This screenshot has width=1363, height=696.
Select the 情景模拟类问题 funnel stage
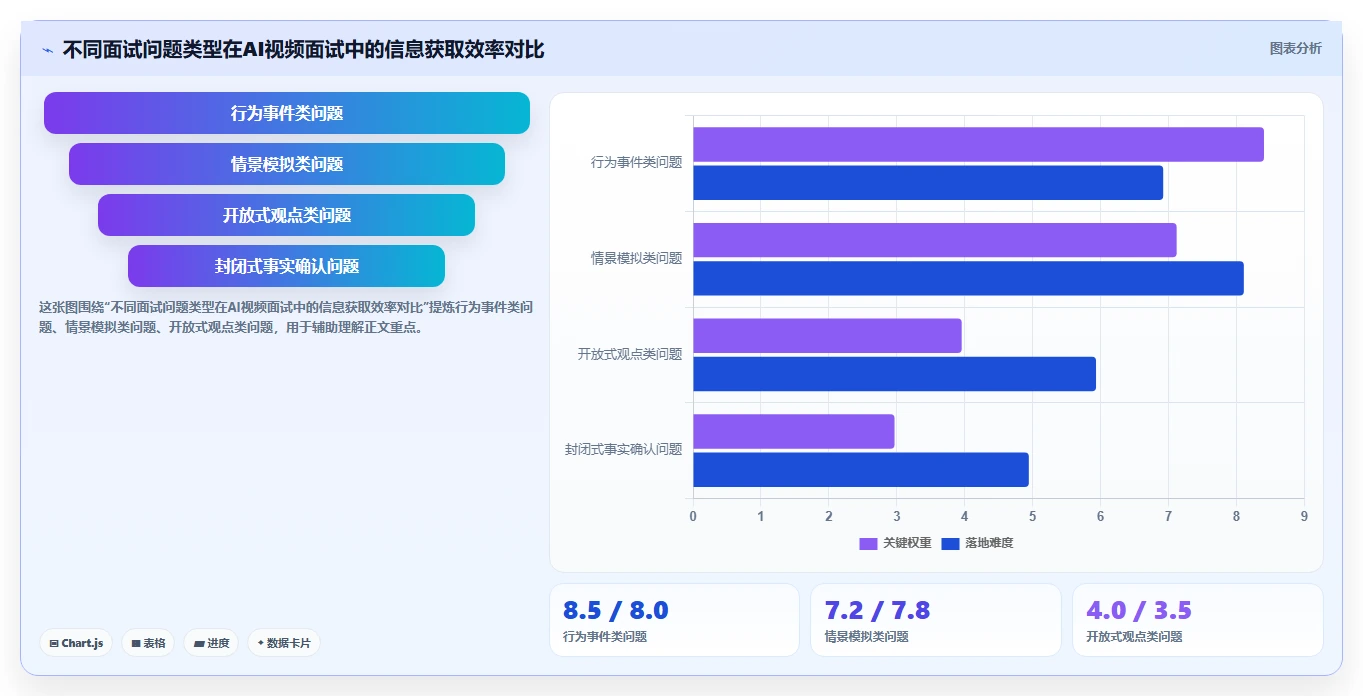pos(287,164)
